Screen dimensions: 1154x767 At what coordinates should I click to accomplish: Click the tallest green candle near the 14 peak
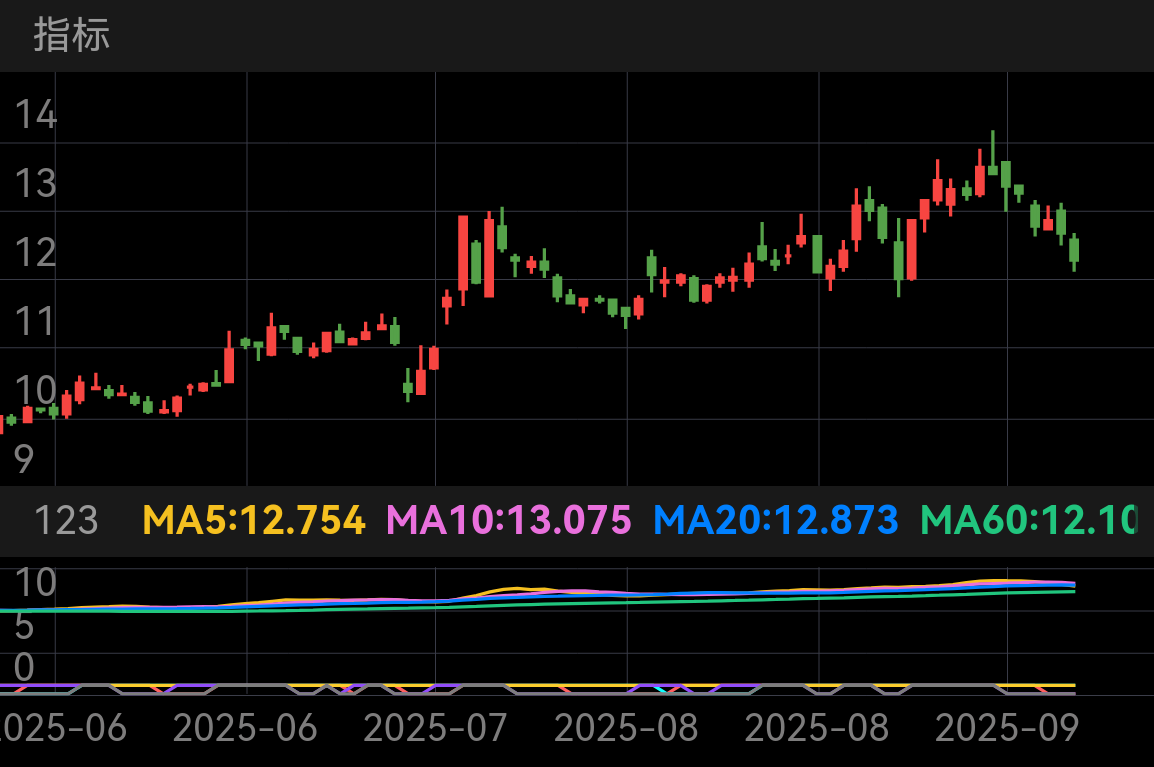[993, 153]
